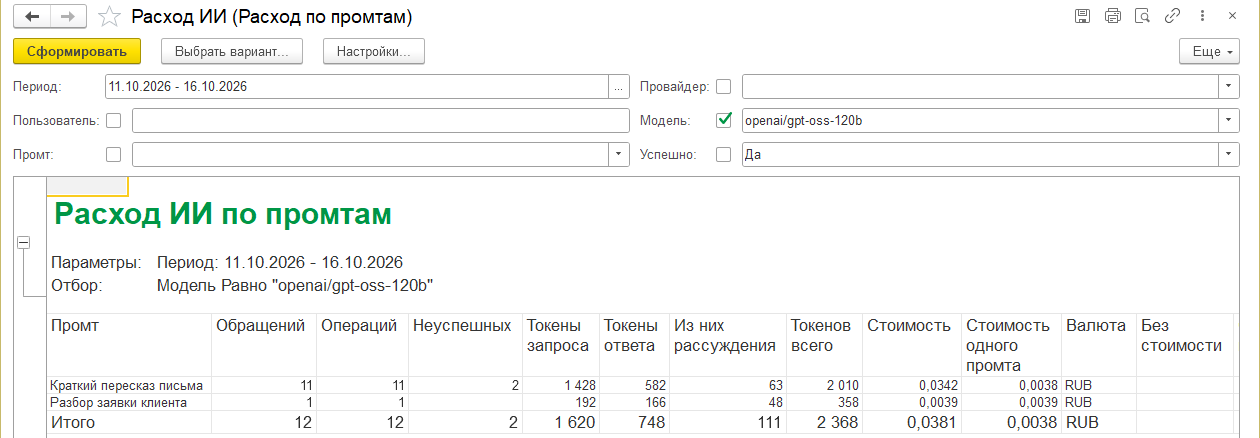Enable the Пользователь filter checkbox

(114, 121)
